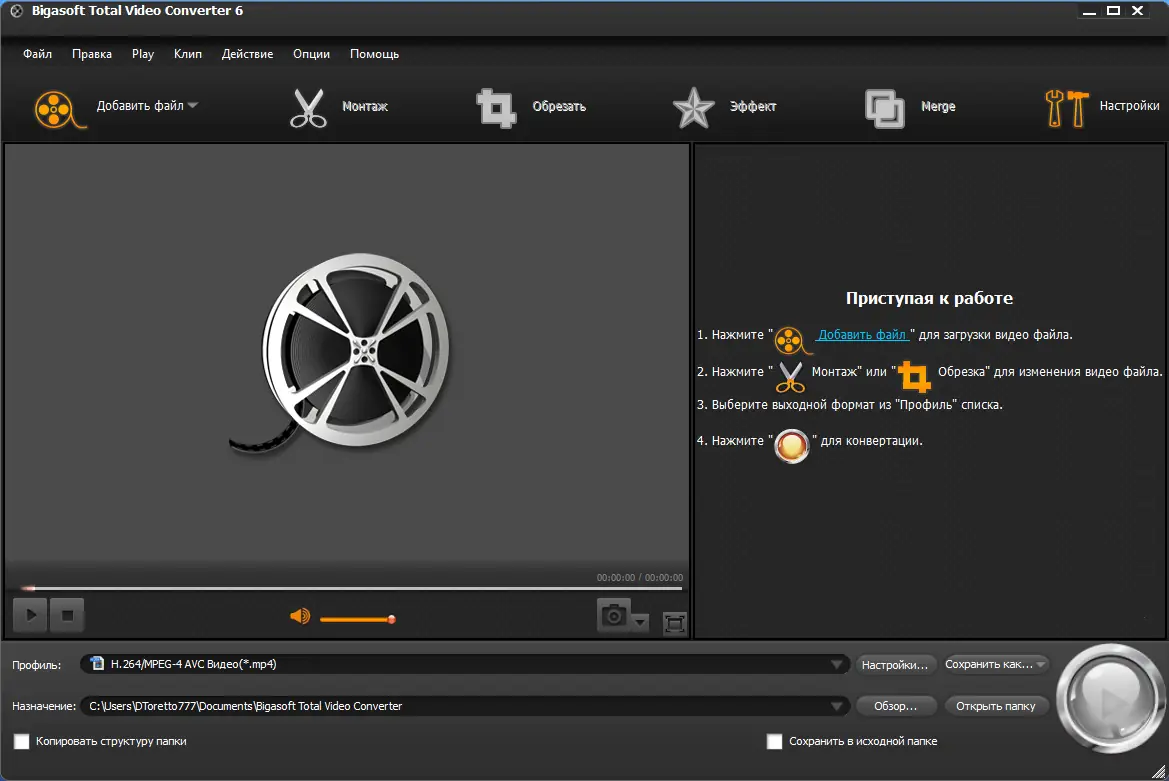Click the Merge icon

coord(884,107)
